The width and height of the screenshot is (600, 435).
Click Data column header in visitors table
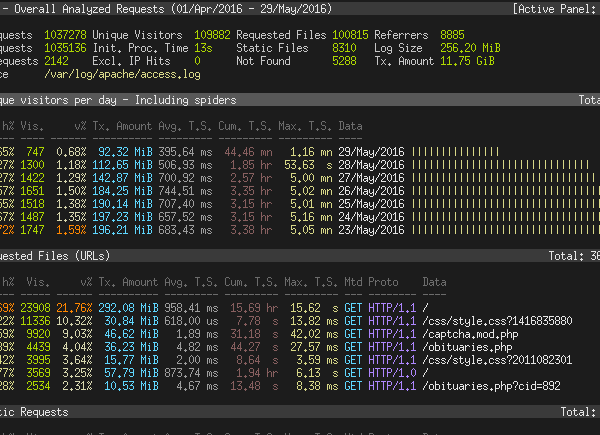pyautogui.click(x=350, y=126)
